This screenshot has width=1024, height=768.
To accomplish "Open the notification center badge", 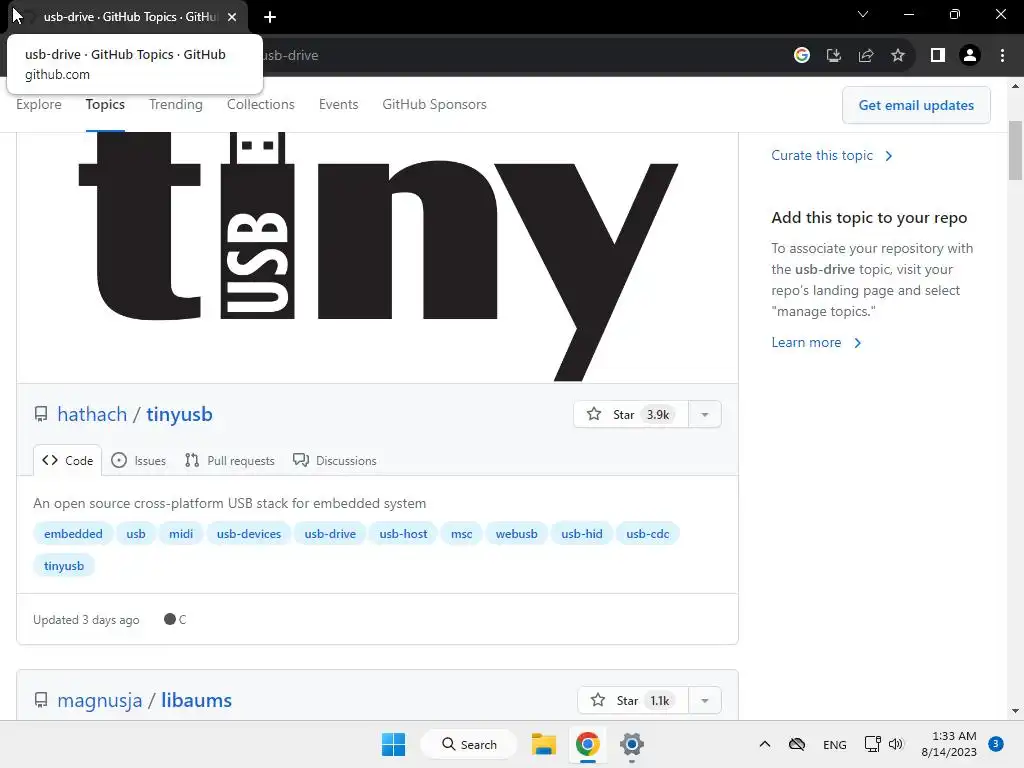I will [x=996, y=744].
